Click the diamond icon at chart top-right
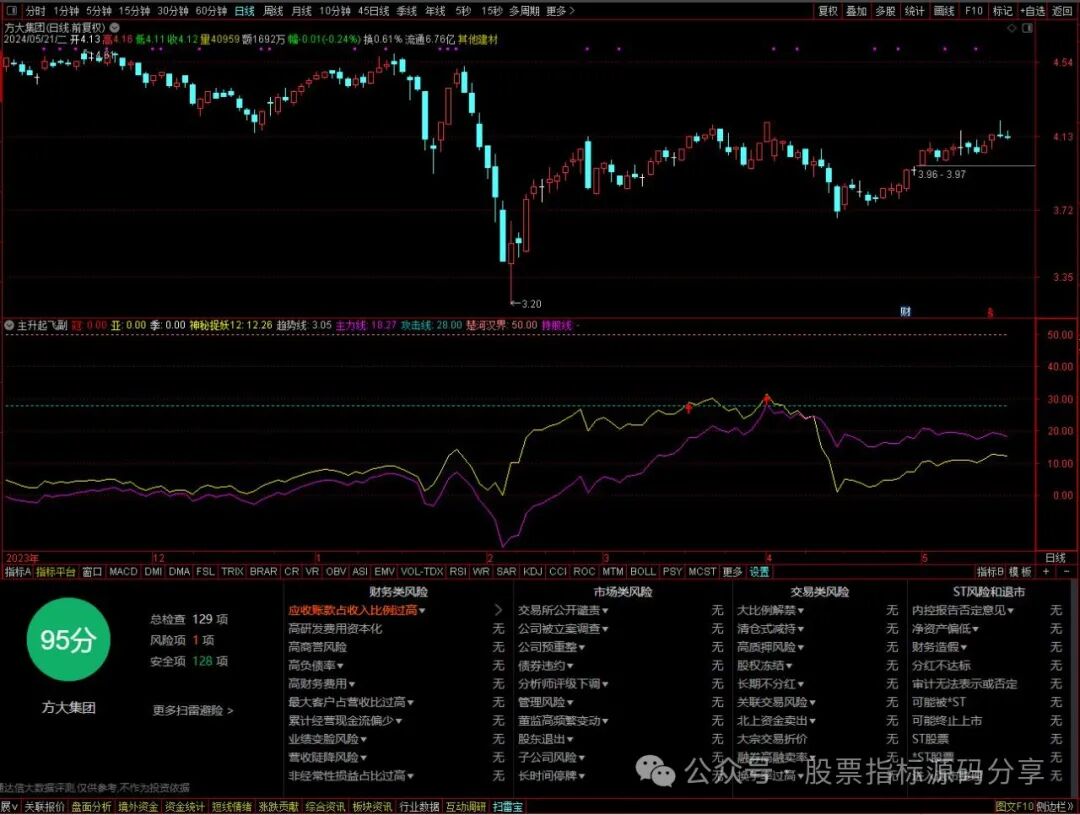This screenshot has width=1080, height=815. [1012, 28]
